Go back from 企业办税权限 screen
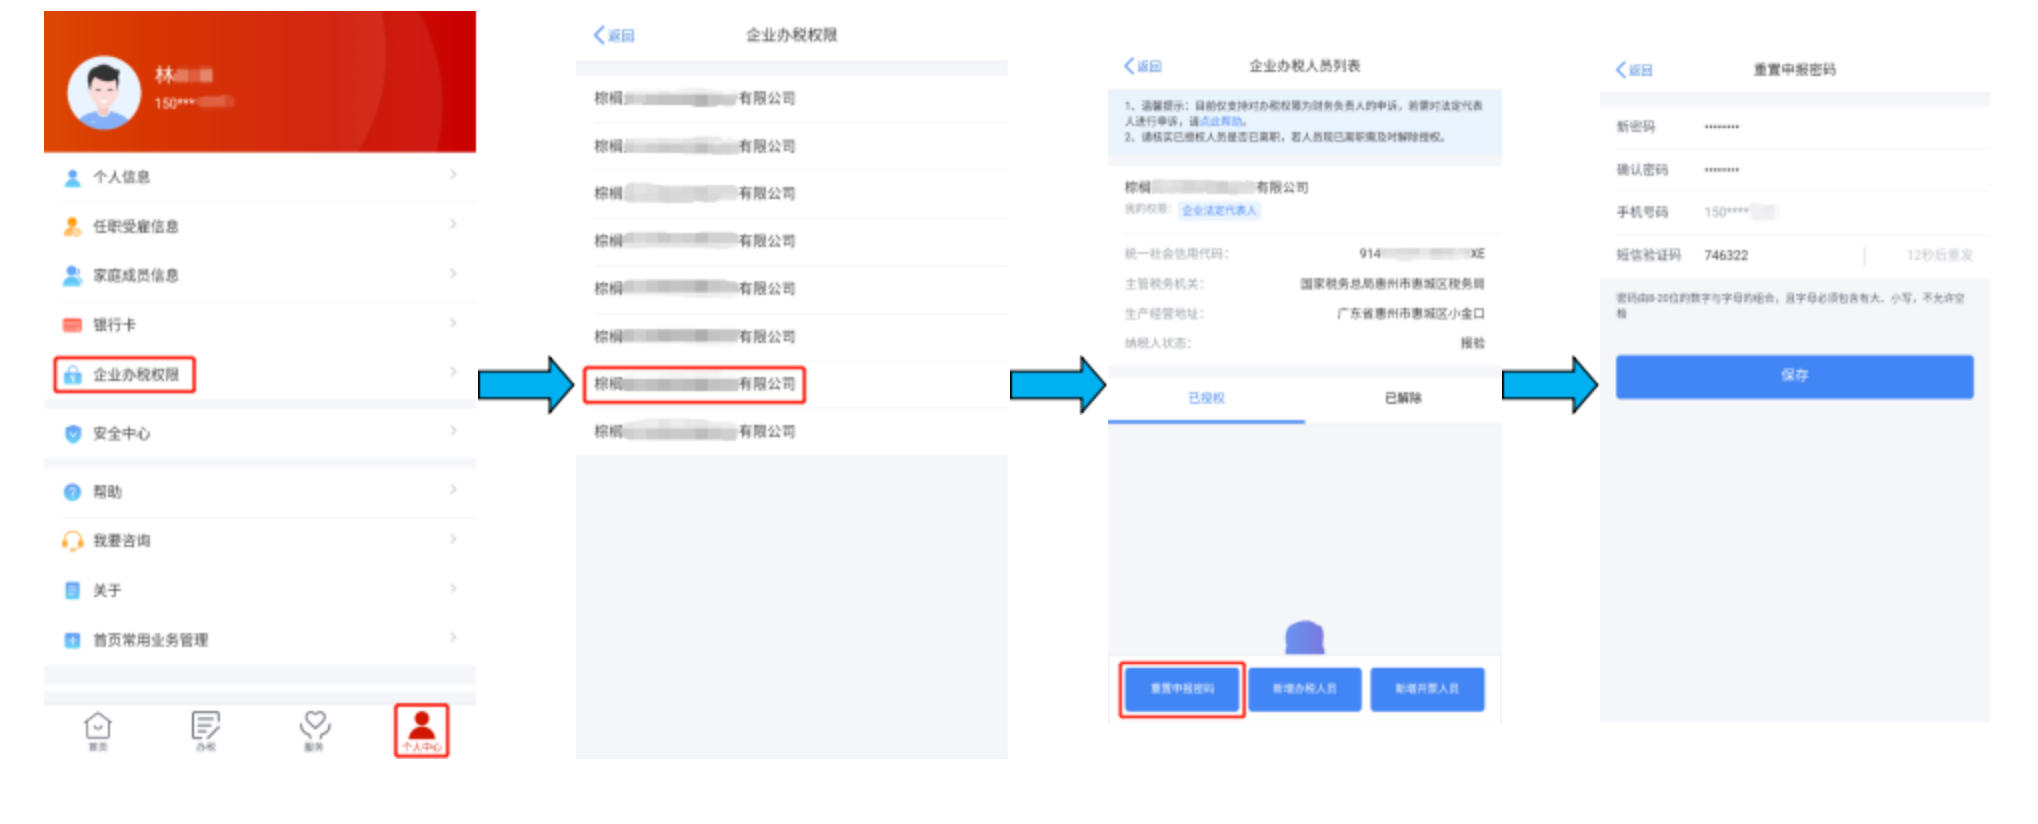The width and height of the screenshot is (2038, 824). [x=613, y=35]
